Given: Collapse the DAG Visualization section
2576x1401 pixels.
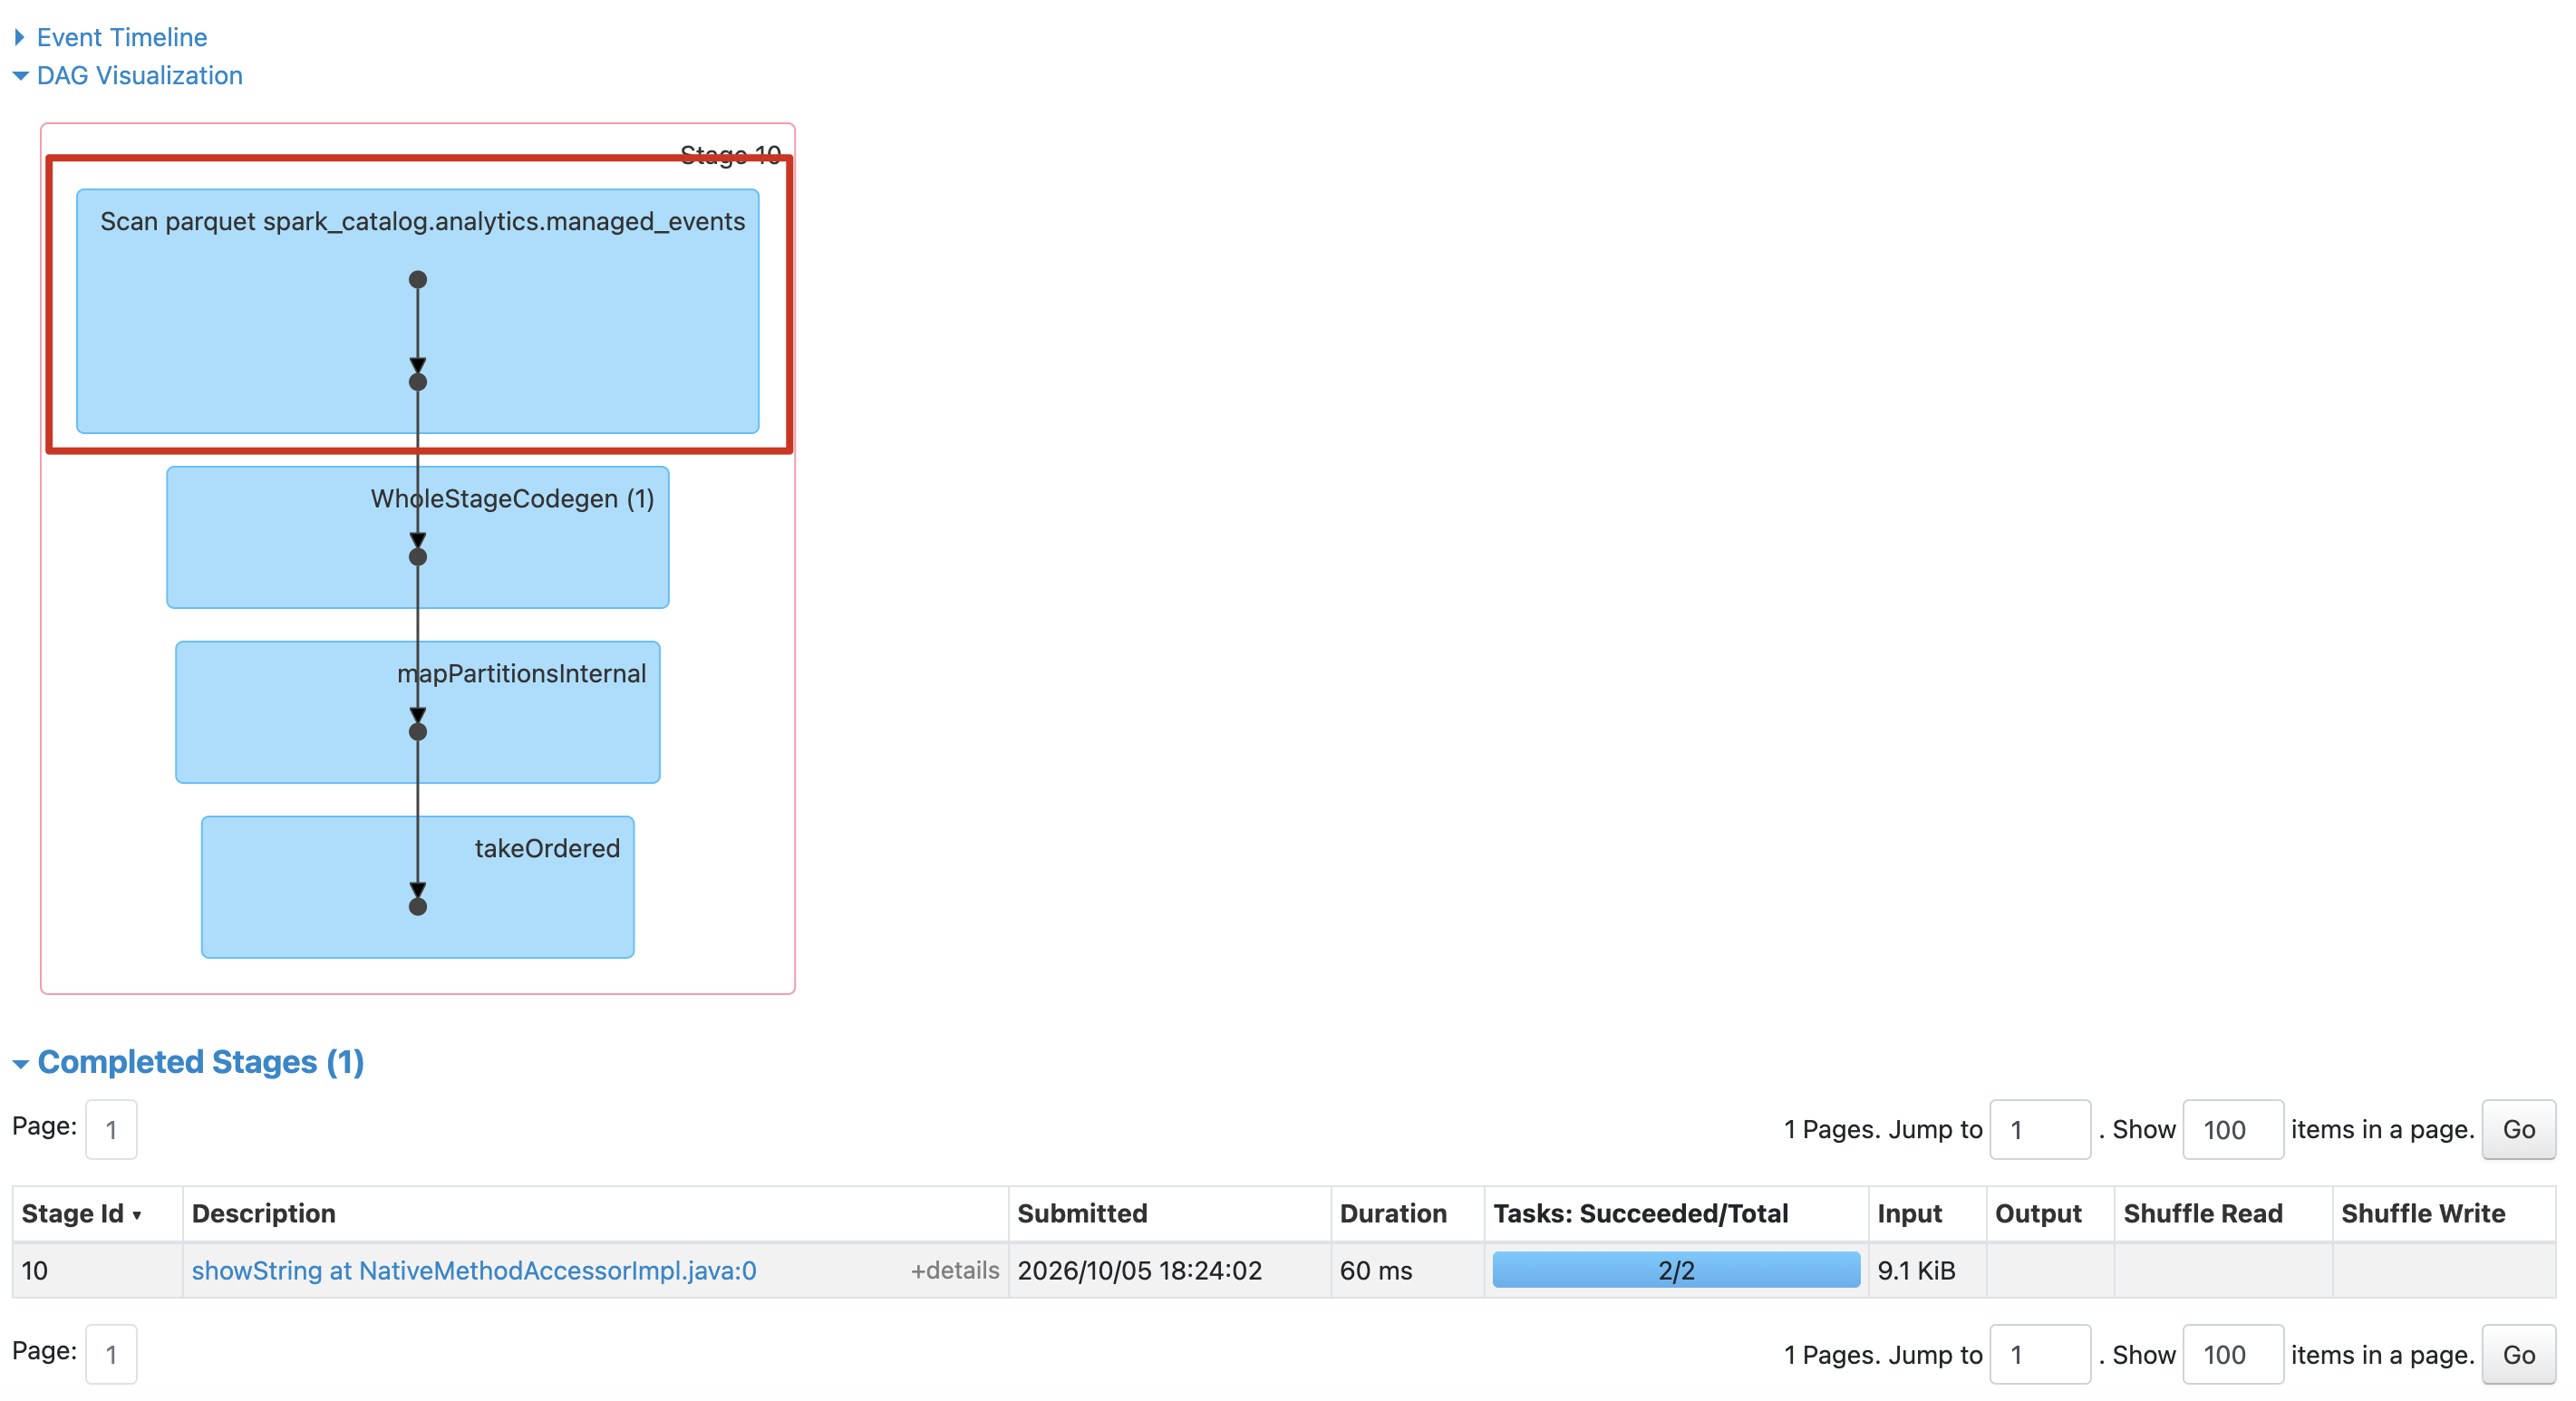Looking at the screenshot, I should pos(138,75).
